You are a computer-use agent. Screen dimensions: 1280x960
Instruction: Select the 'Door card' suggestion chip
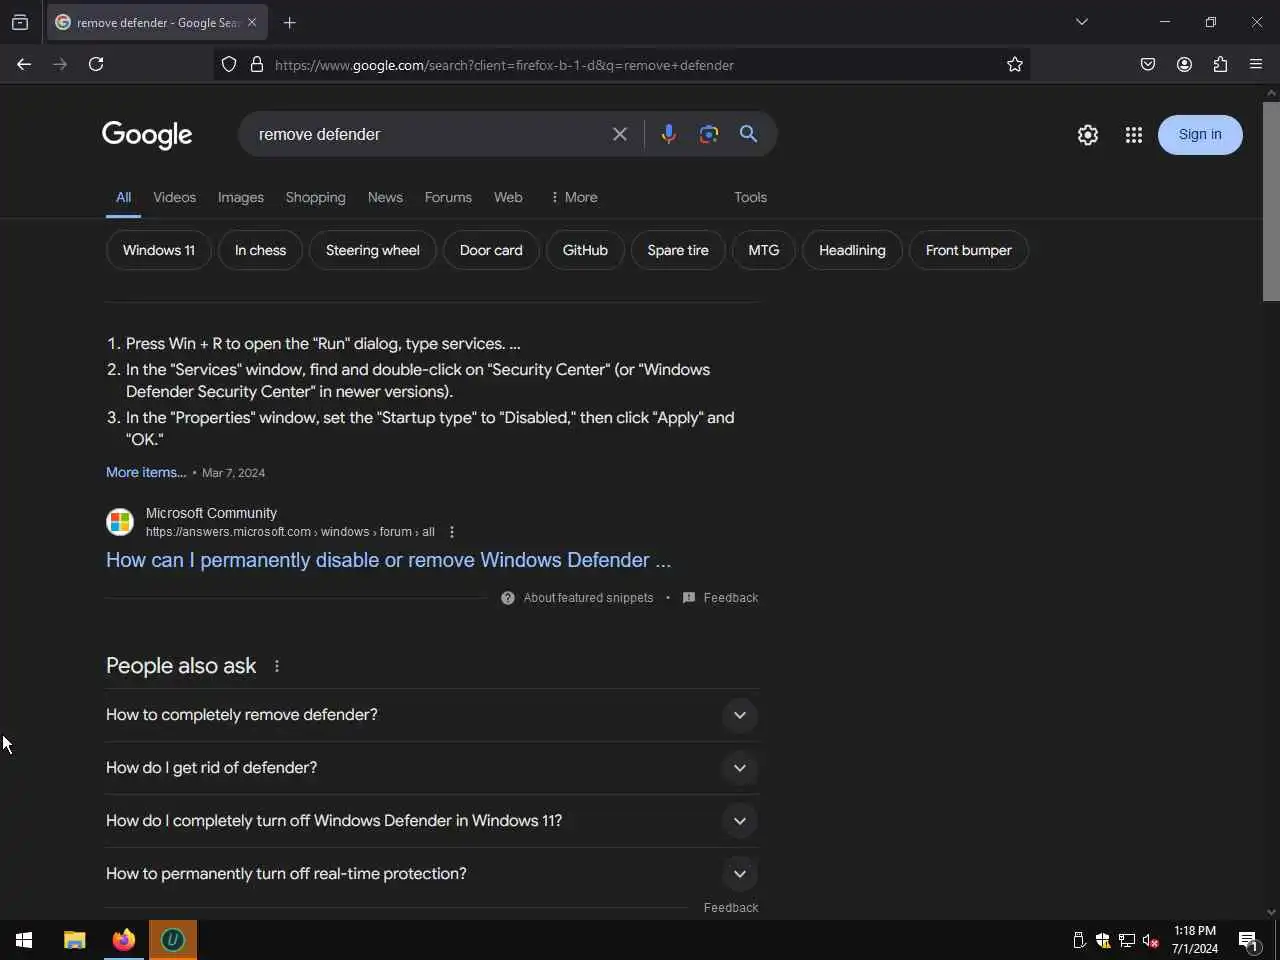(x=491, y=250)
